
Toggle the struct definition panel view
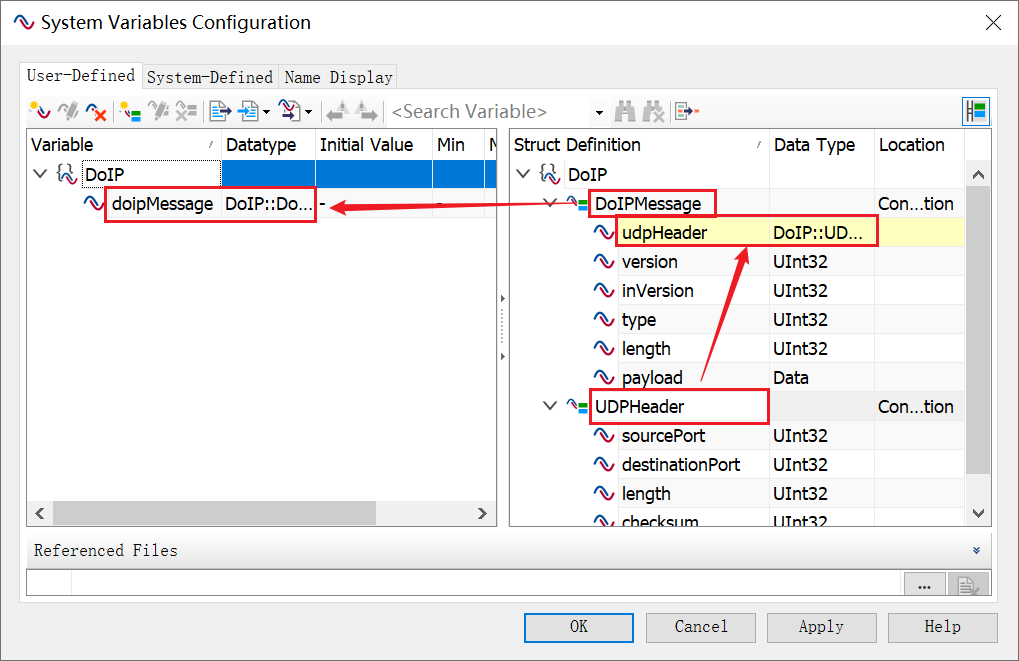(975, 111)
